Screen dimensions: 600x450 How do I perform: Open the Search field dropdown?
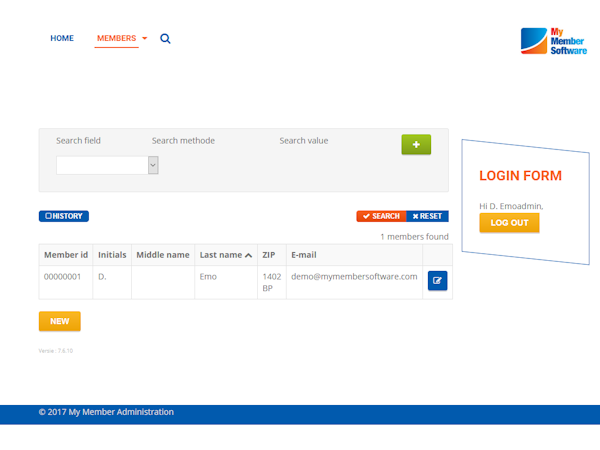(107, 165)
